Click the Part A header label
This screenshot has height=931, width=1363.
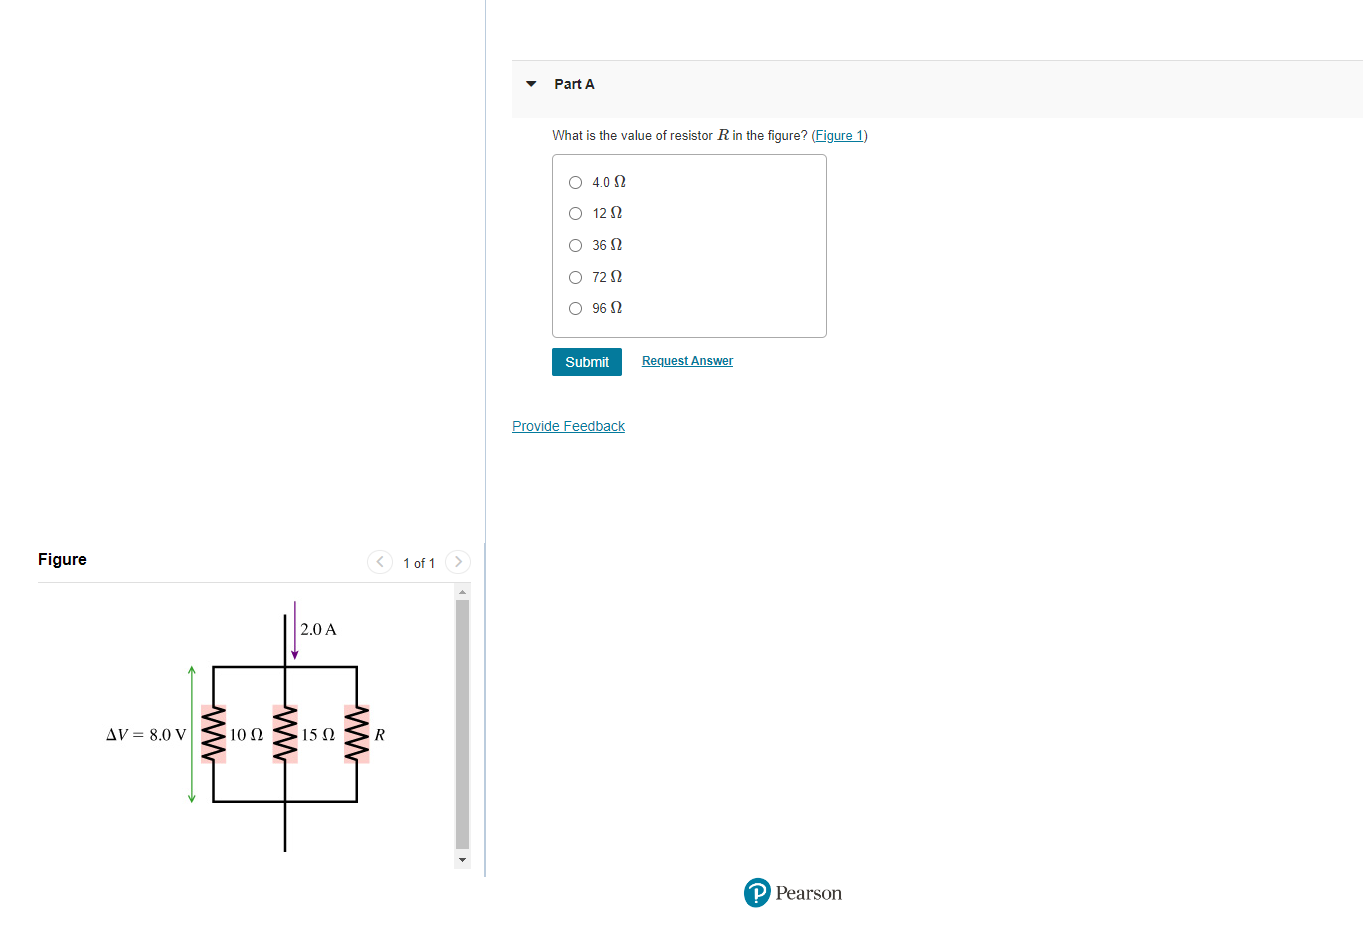(x=574, y=84)
